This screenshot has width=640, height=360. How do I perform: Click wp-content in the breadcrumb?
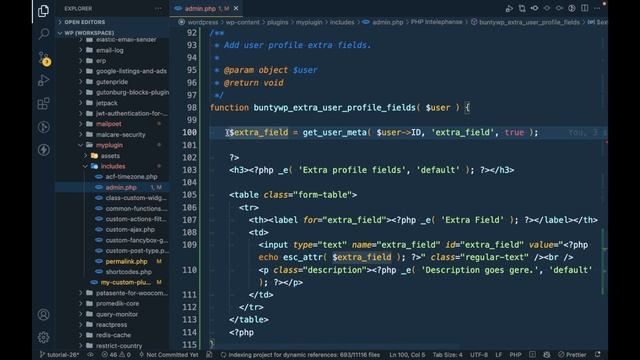tap(242, 22)
